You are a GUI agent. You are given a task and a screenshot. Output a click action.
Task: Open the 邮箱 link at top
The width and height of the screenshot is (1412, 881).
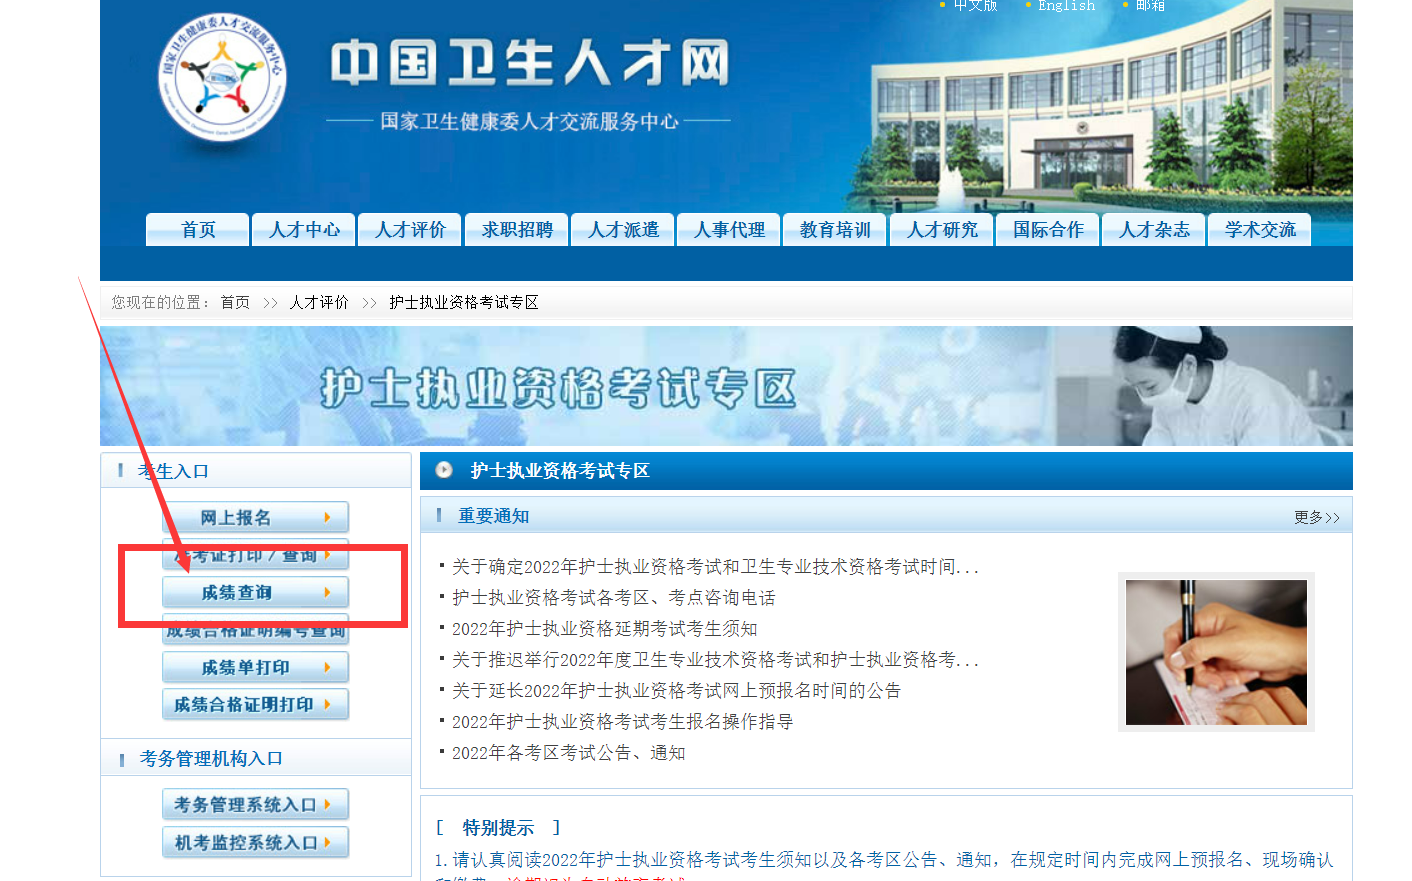(1150, 6)
